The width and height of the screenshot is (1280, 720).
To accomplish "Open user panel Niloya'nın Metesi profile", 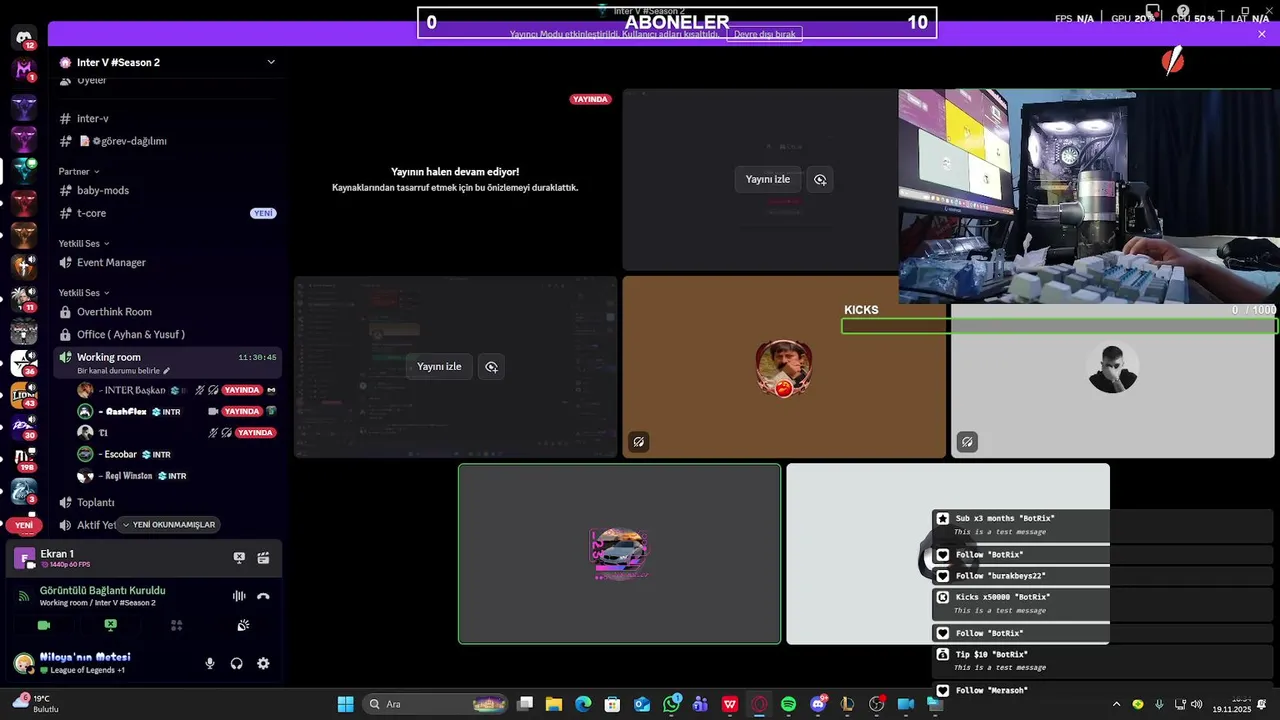I will point(85,663).
